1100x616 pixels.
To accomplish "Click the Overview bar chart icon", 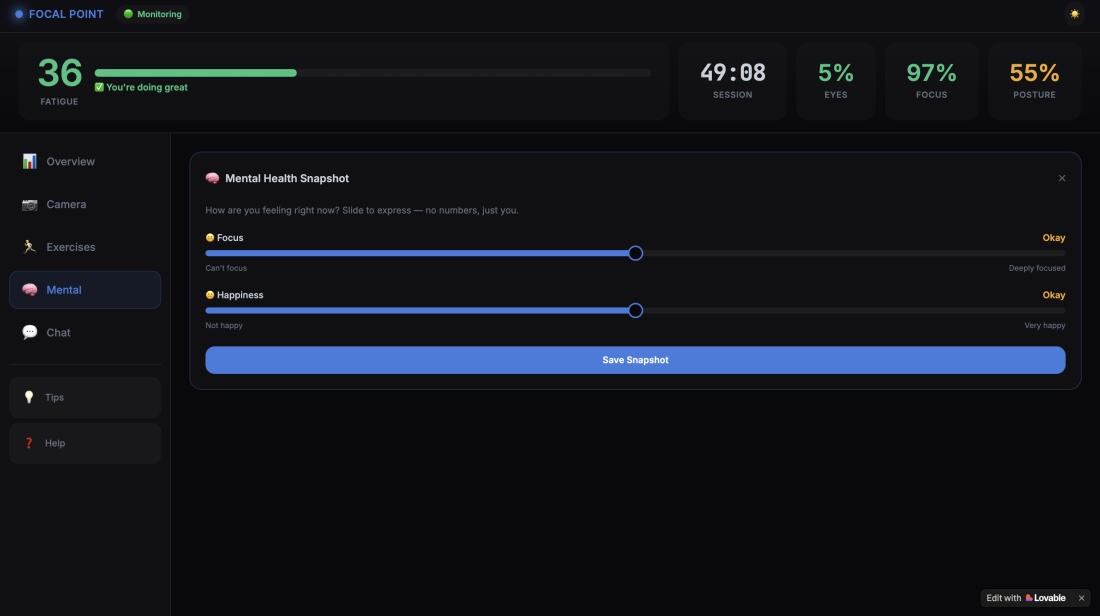I will [x=29, y=161].
